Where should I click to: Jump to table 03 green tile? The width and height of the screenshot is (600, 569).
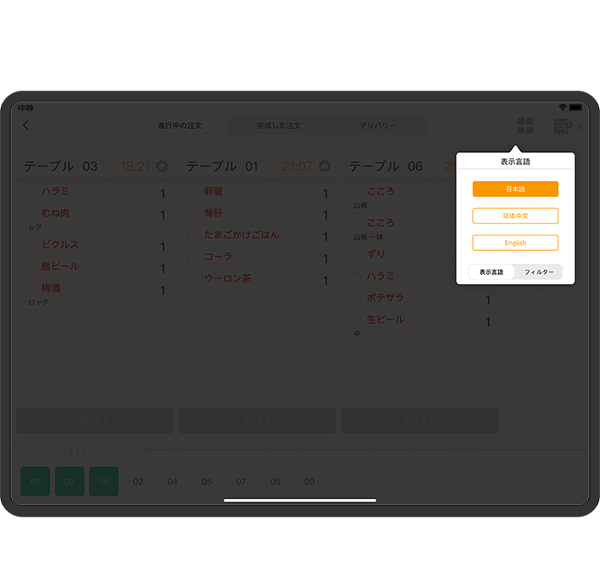(70, 481)
